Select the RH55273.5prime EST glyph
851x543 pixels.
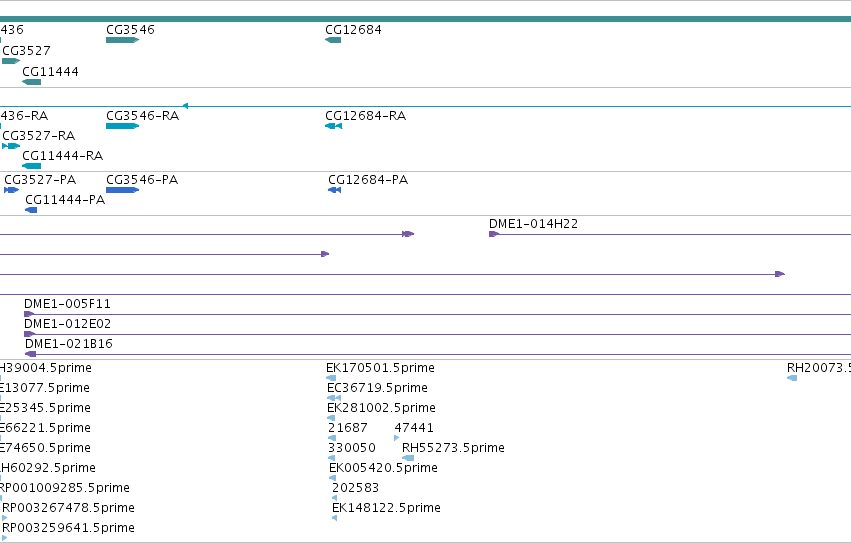(408, 458)
